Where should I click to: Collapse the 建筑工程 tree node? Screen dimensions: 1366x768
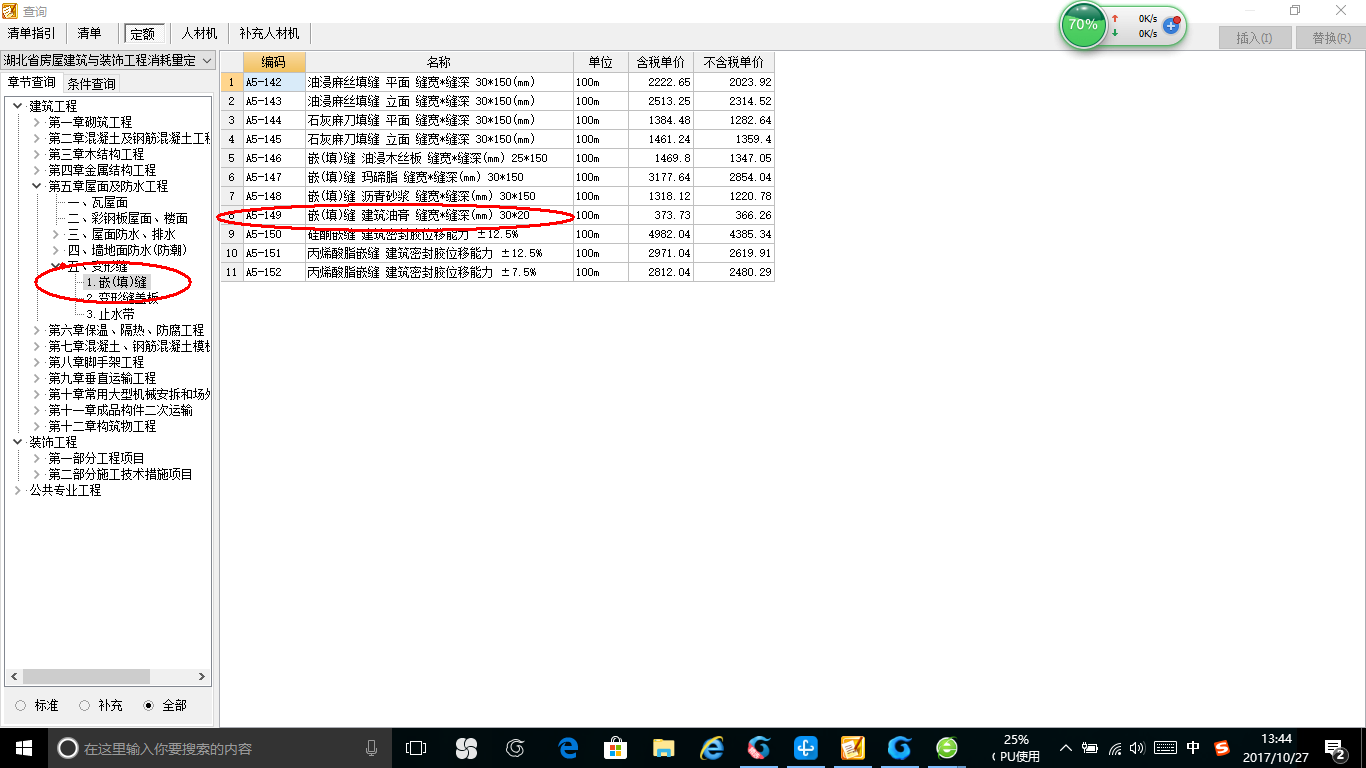17,106
